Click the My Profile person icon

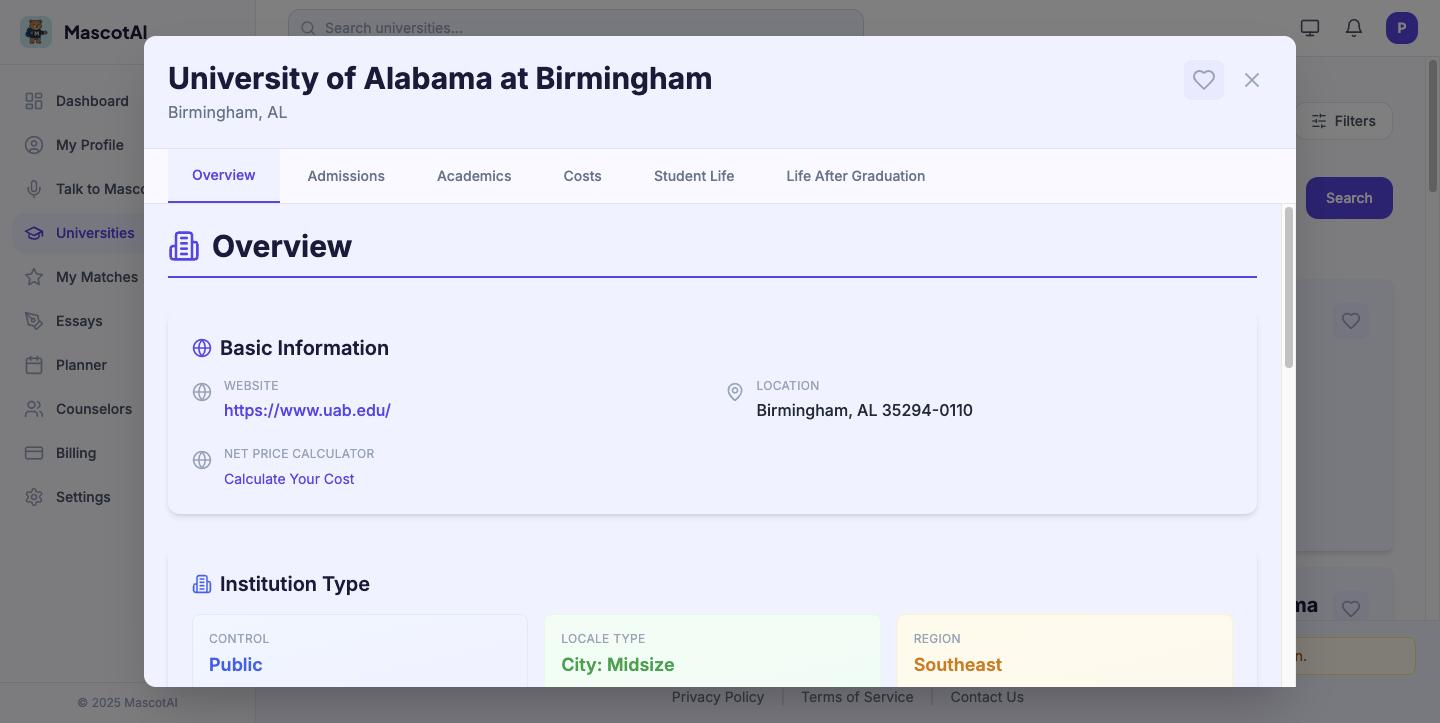34,145
